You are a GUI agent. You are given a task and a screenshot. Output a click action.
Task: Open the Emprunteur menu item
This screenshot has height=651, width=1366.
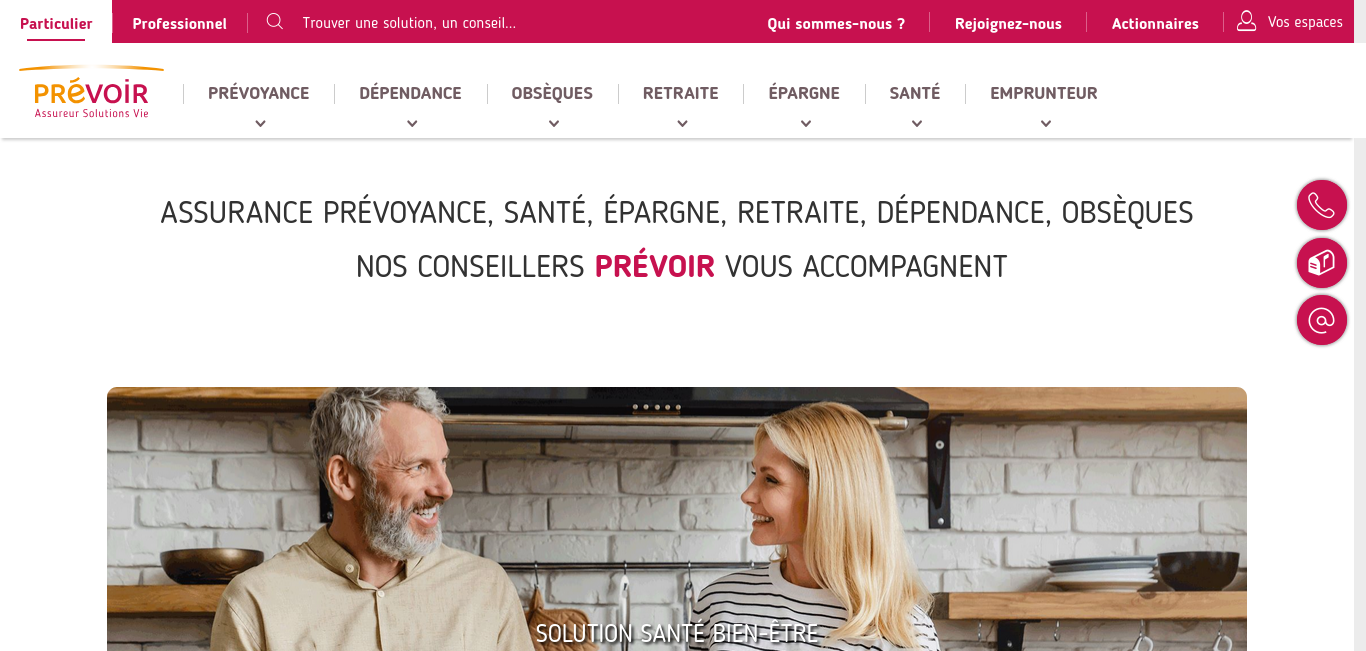point(1044,93)
